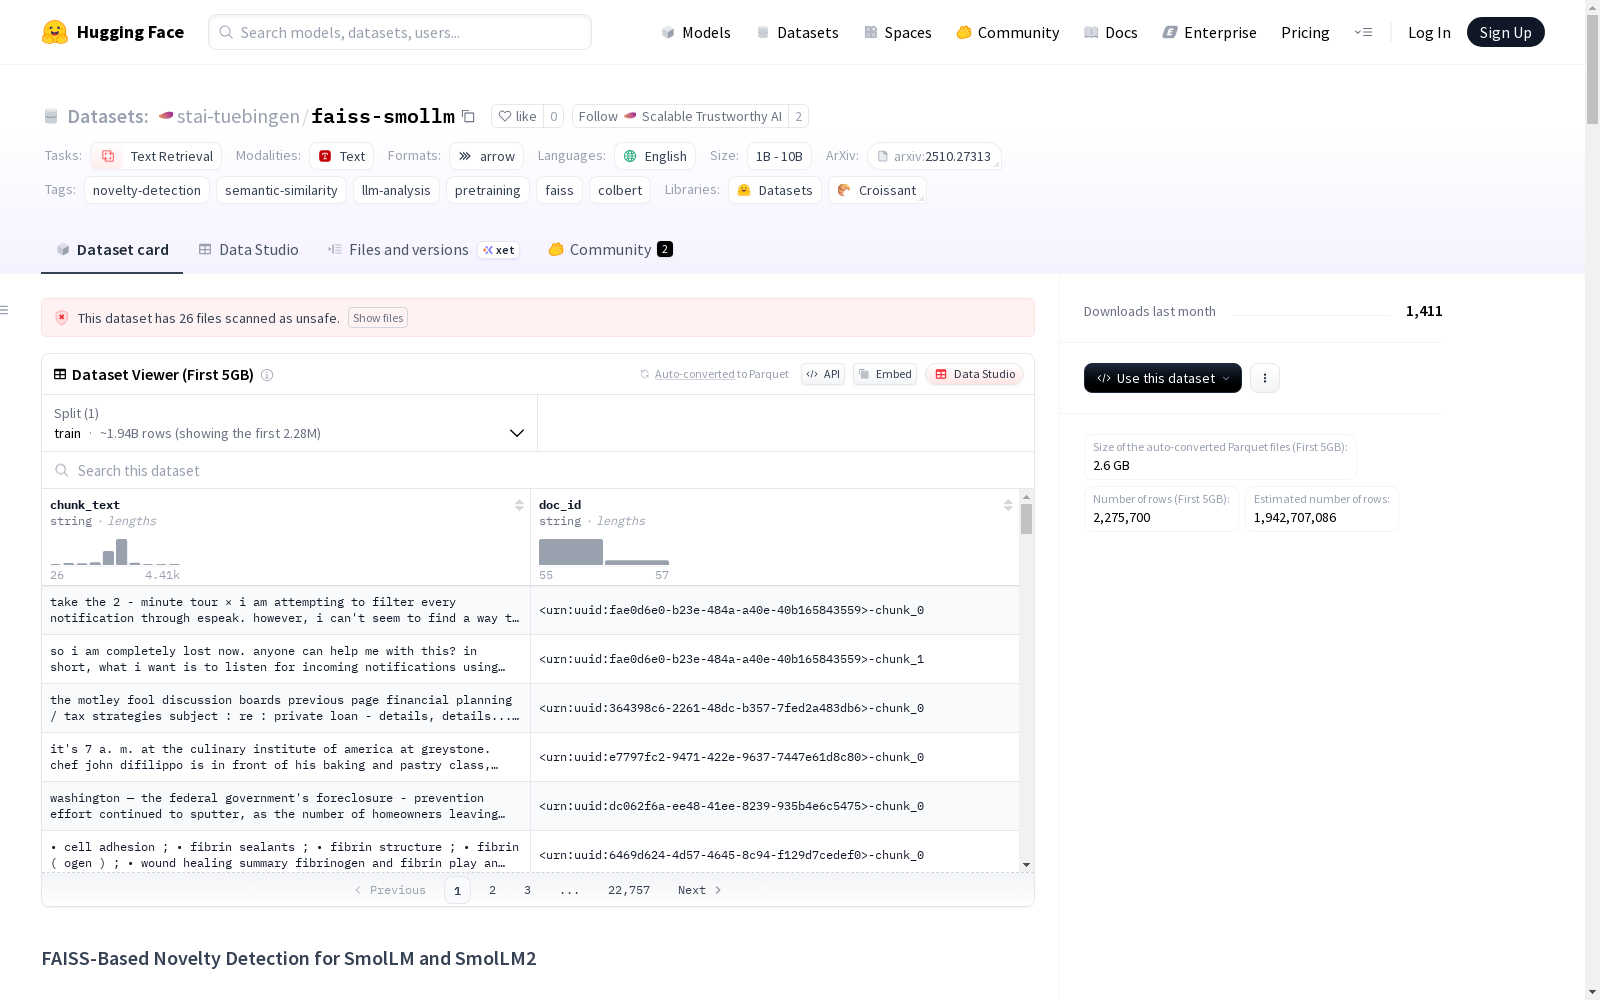This screenshot has height=1000, width=1600.
Task: Click the Embed button
Action: click(x=885, y=374)
